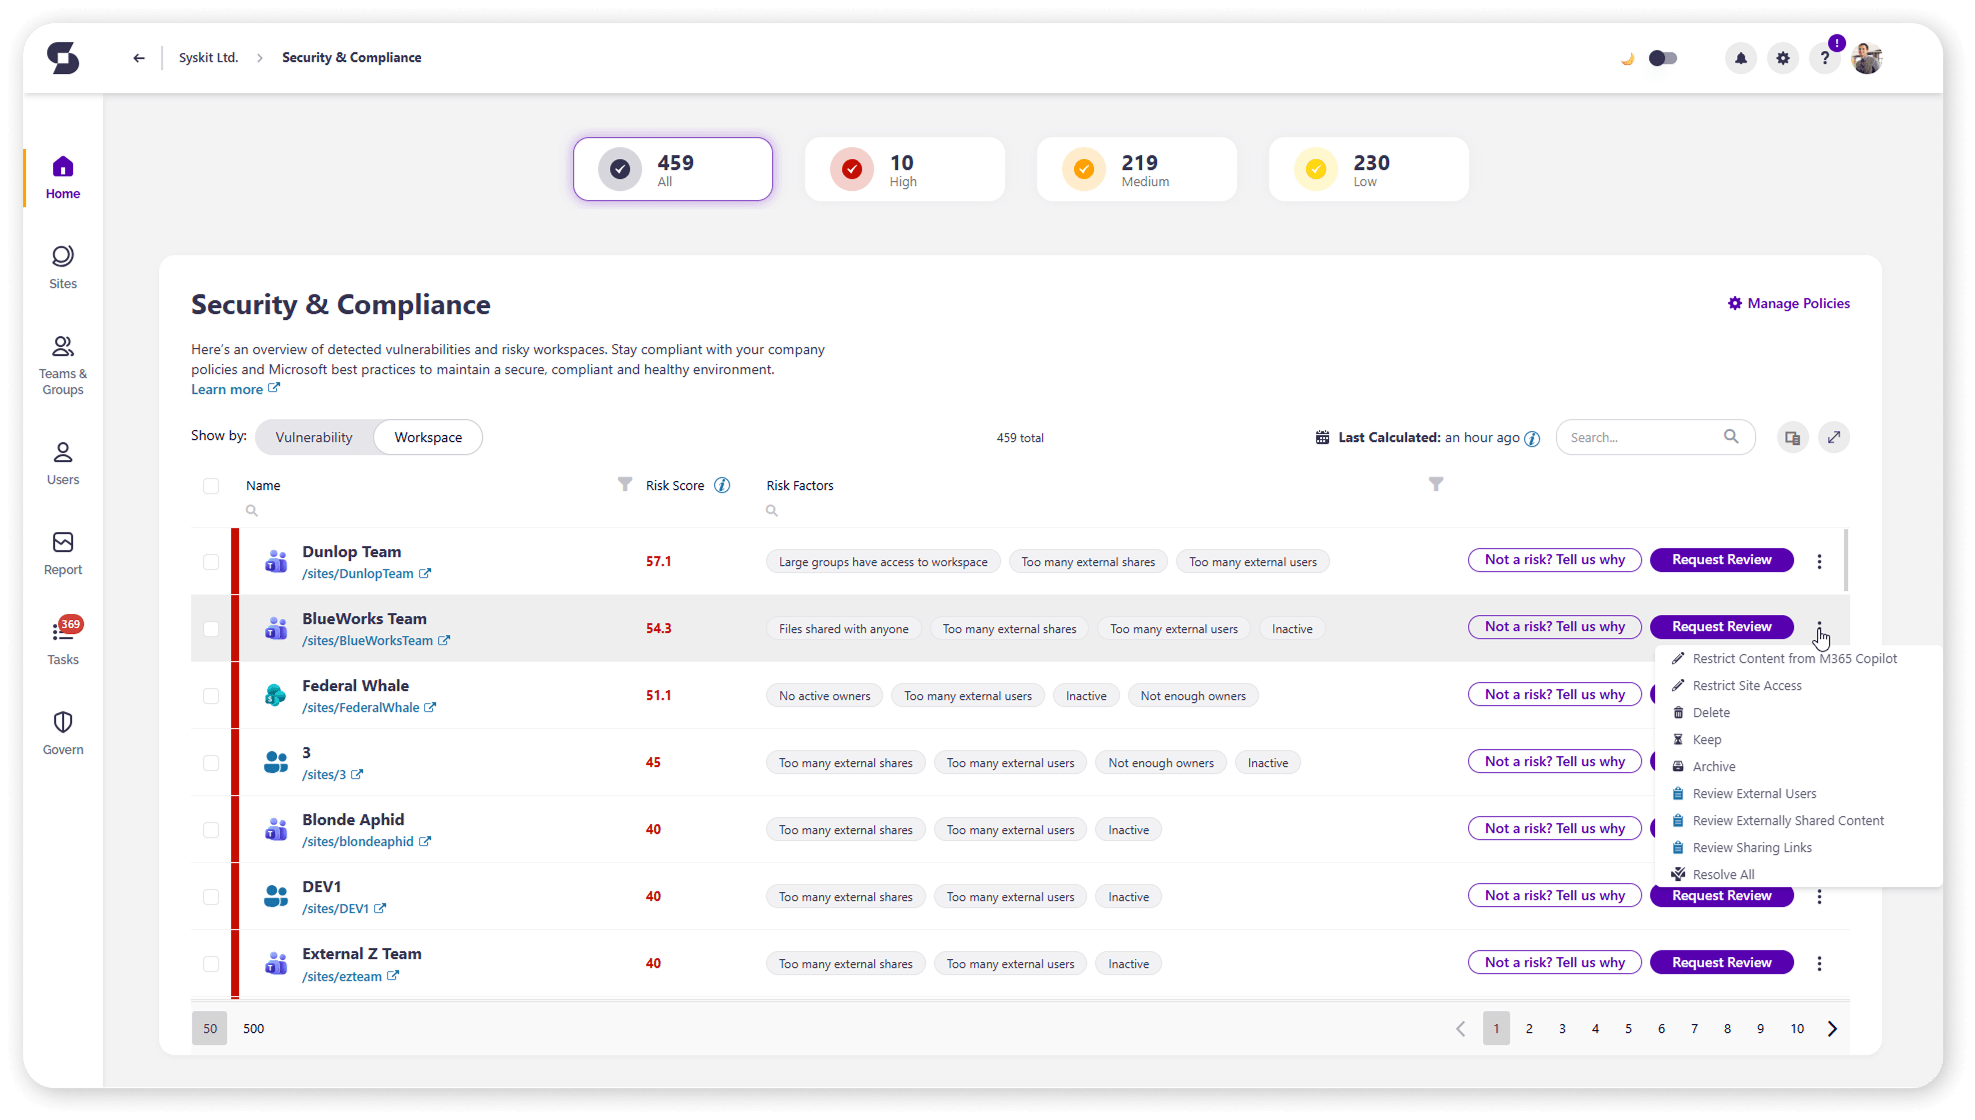Click the Name column filter icon
1975x1120 pixels.
coord(625,484)
